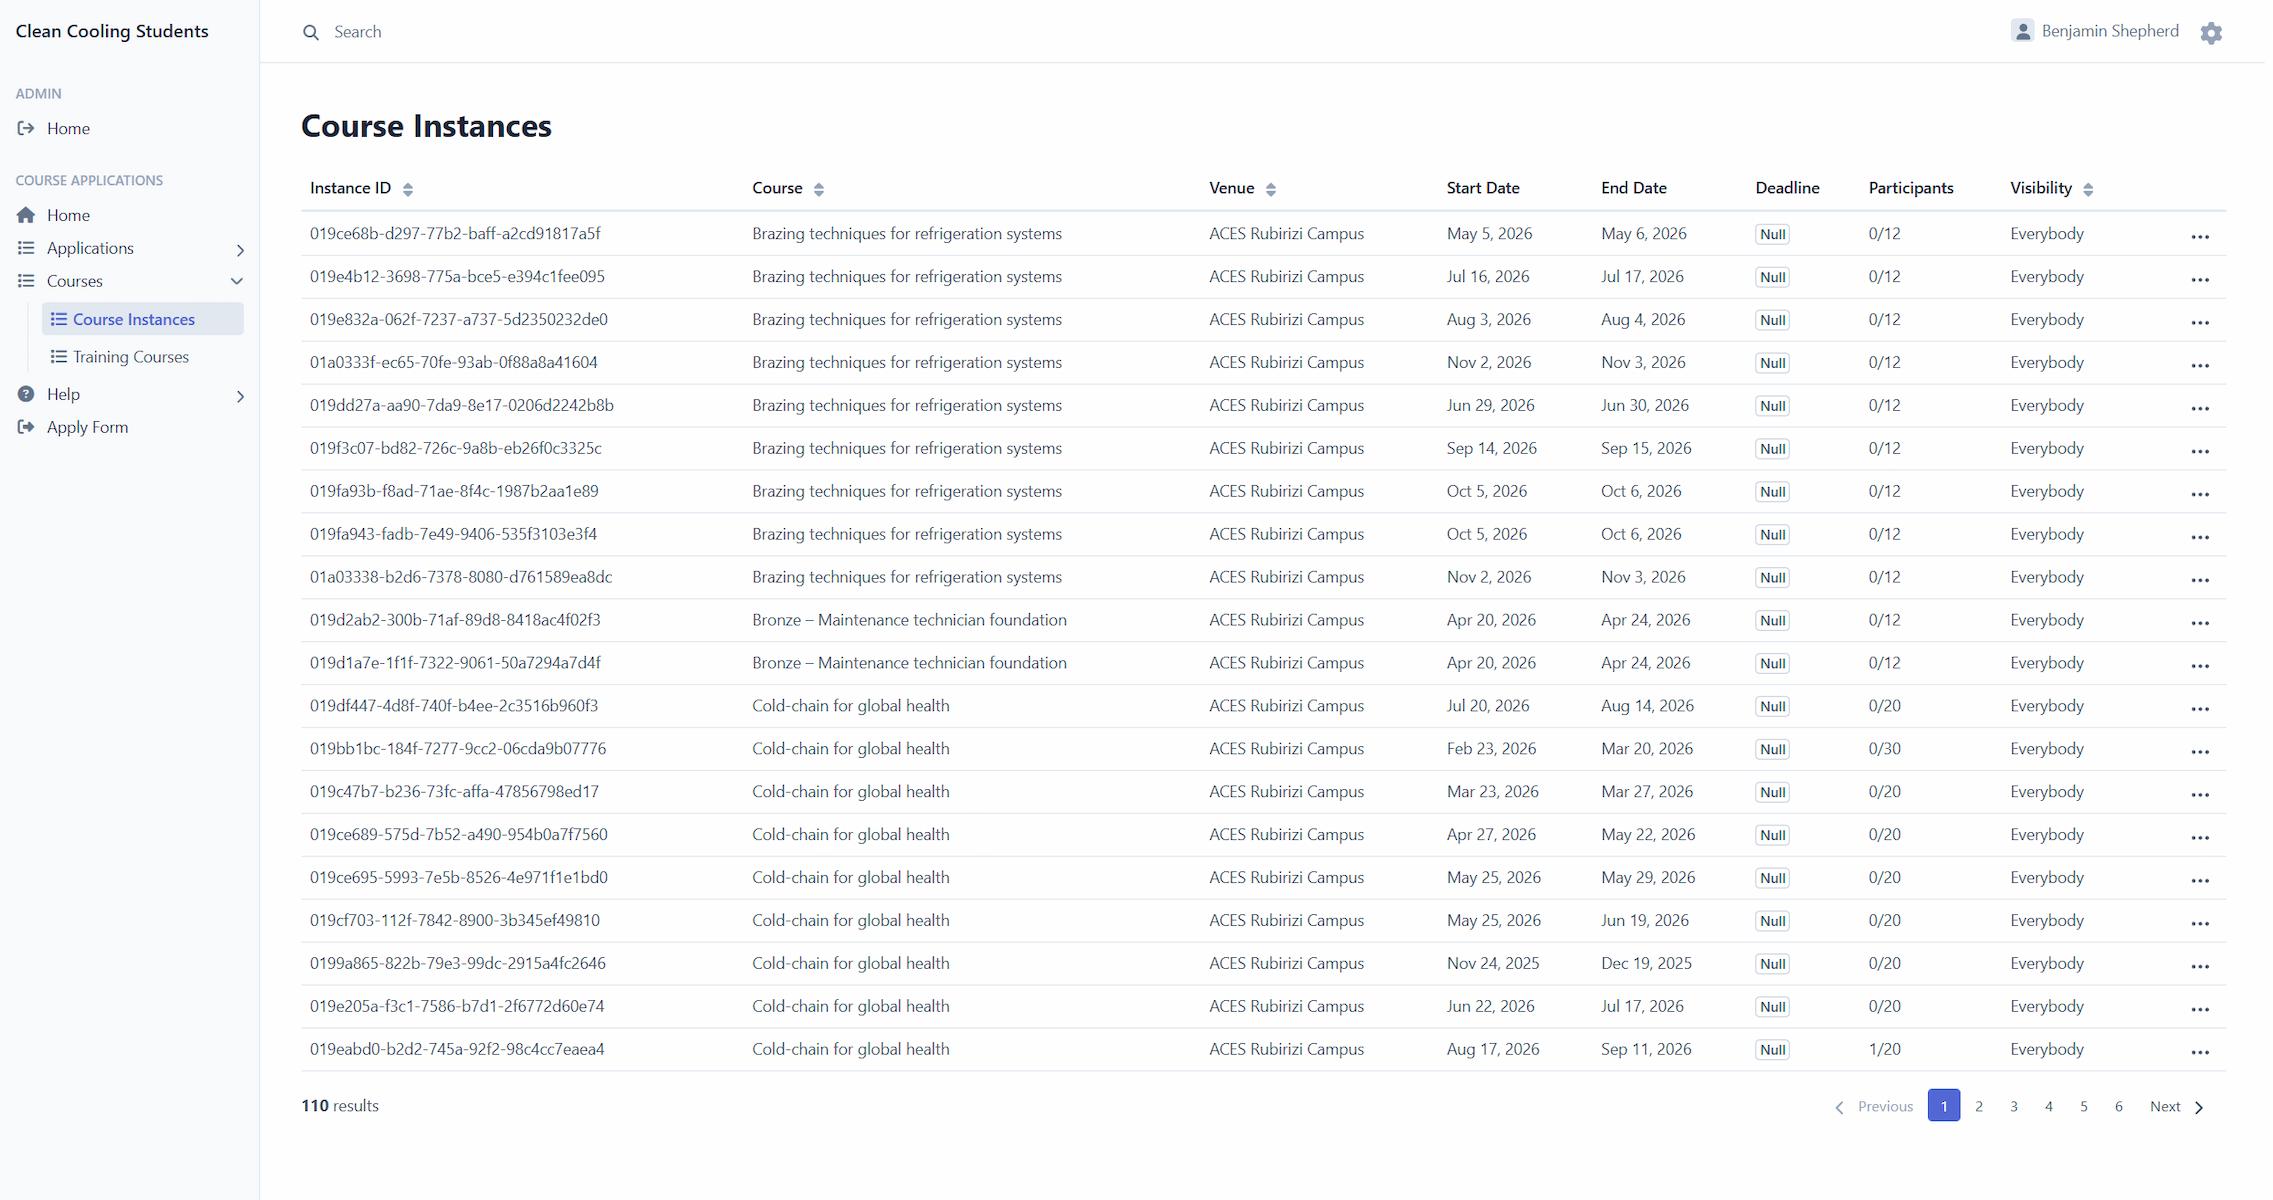The height and width of the screenshot is (1200, 2273).
Task: Open actions menu for instance 019d2ab2-300b-71af-89d8-8418ac4f02f3
Action: coord(2199,622)
